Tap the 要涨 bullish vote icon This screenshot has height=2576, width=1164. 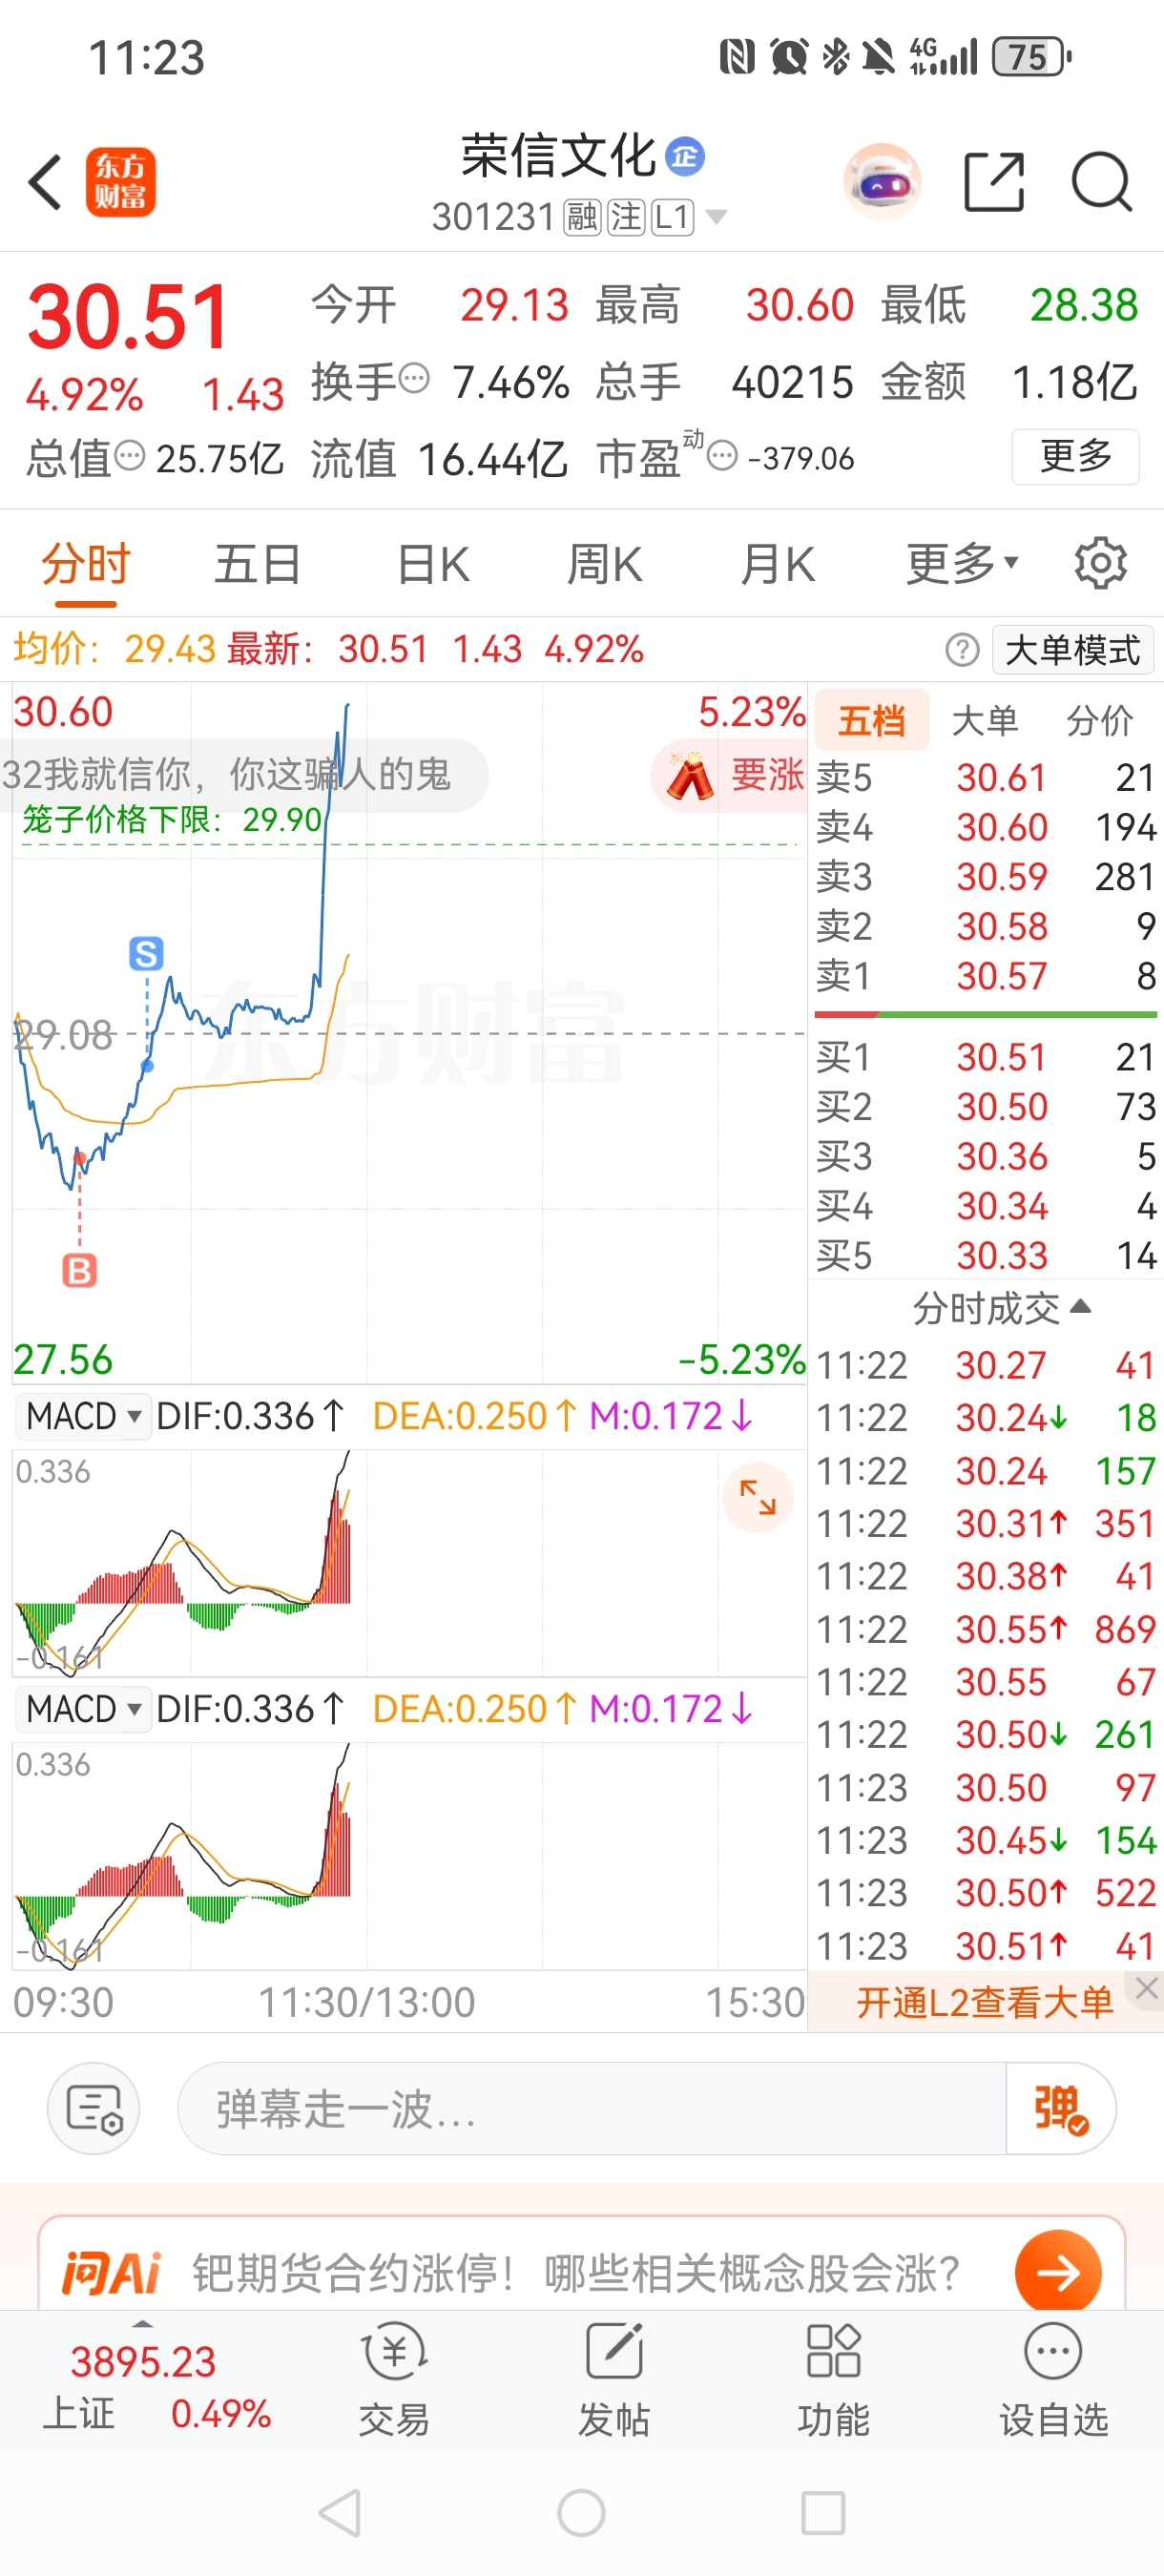(x=730, y=776)
